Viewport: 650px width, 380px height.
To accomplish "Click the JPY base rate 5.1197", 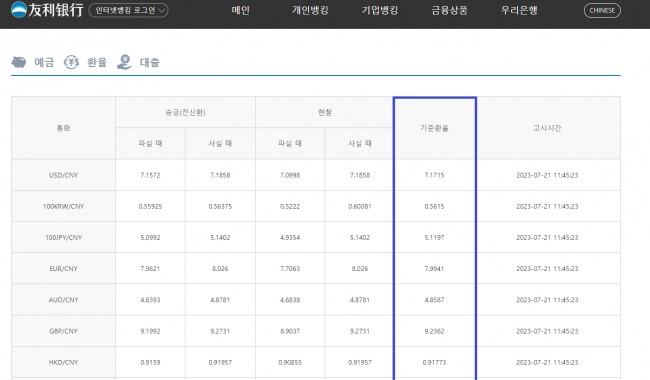I will coord(434,237).
